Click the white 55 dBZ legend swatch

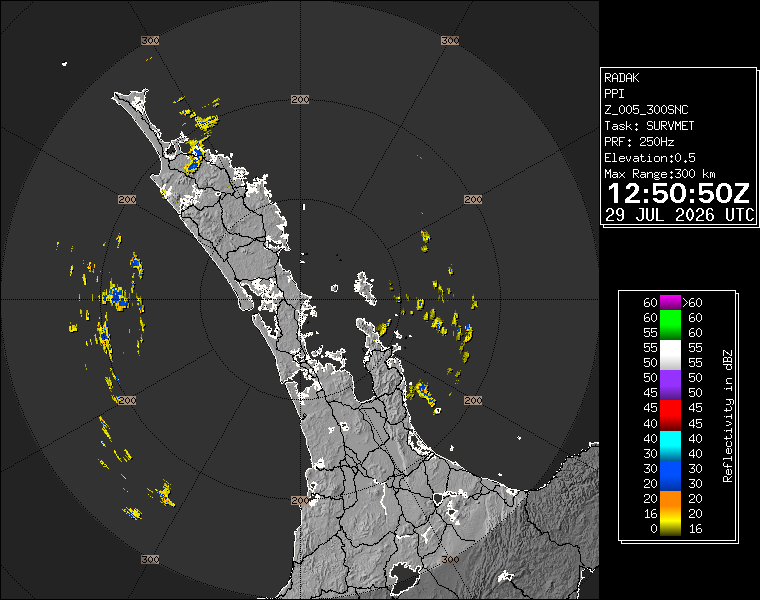[670, 355]
